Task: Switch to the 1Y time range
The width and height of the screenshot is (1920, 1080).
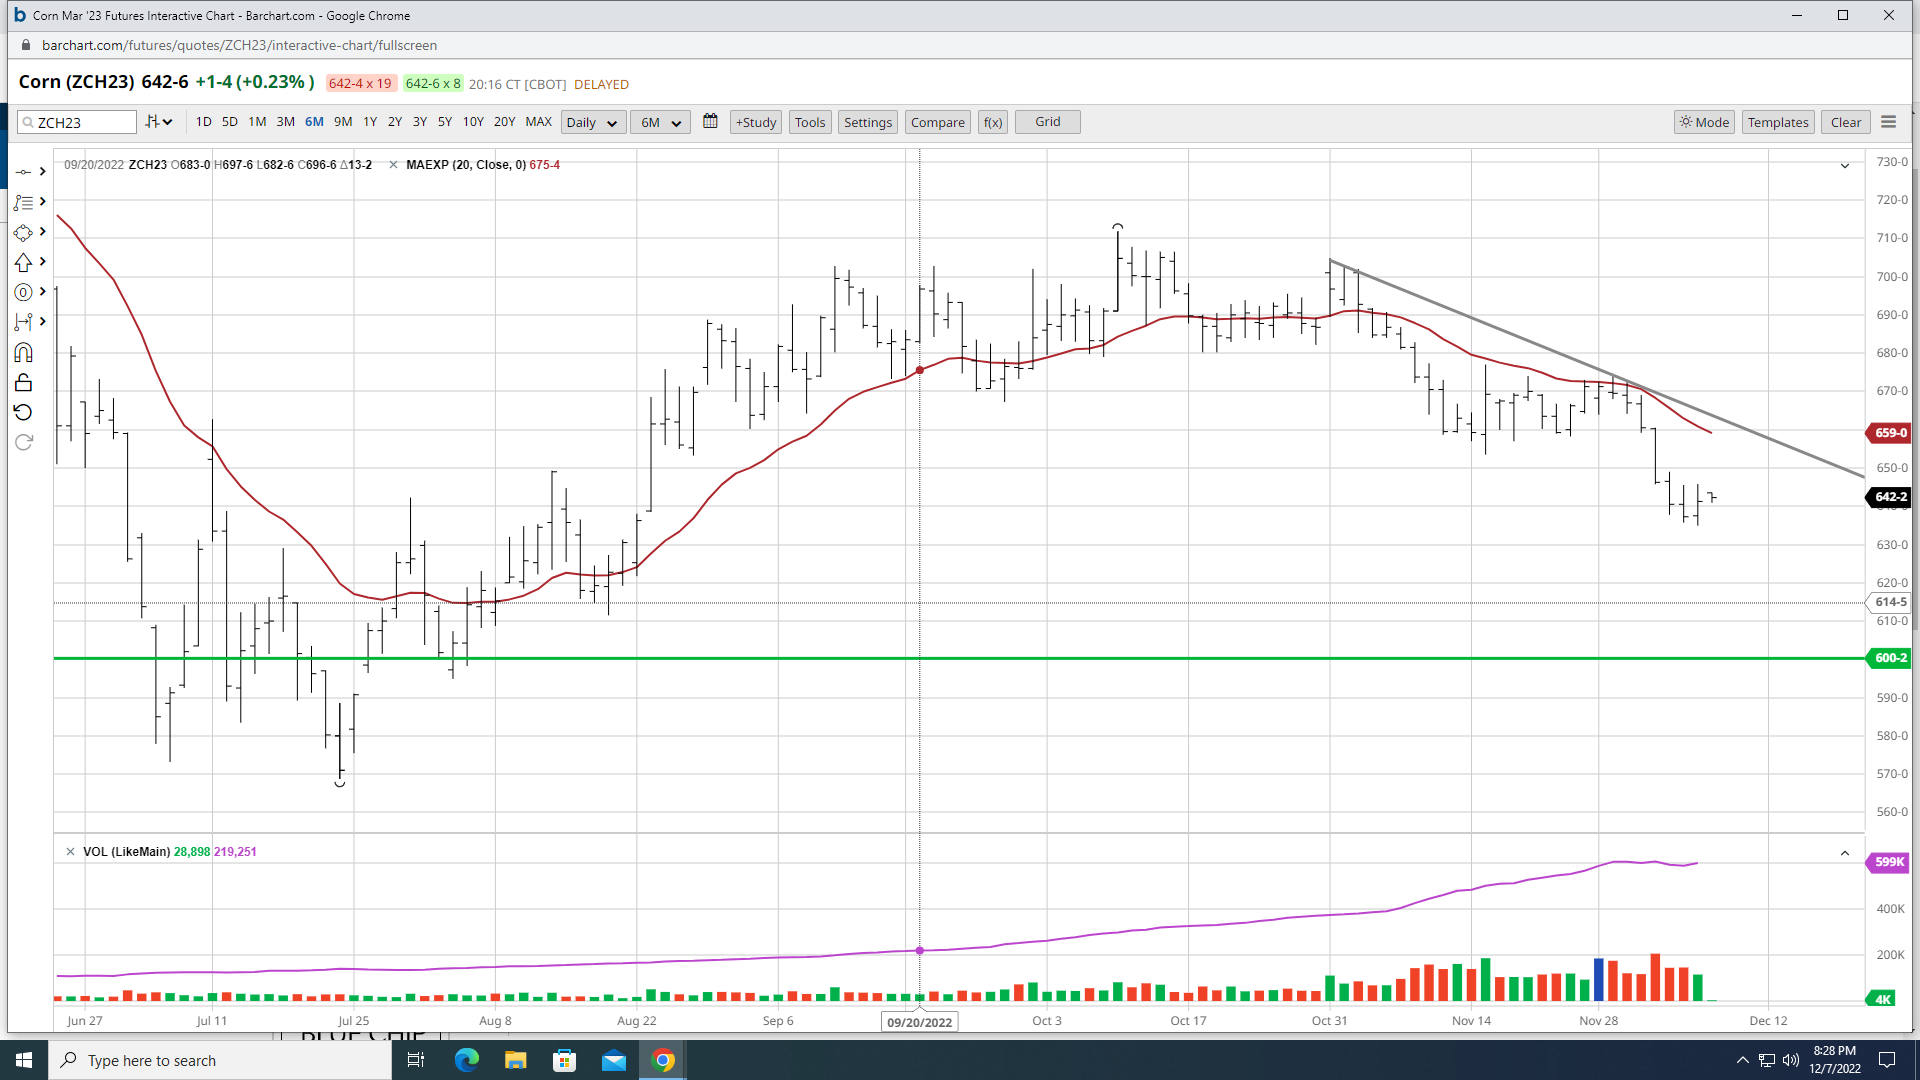Action: point(370,122)
